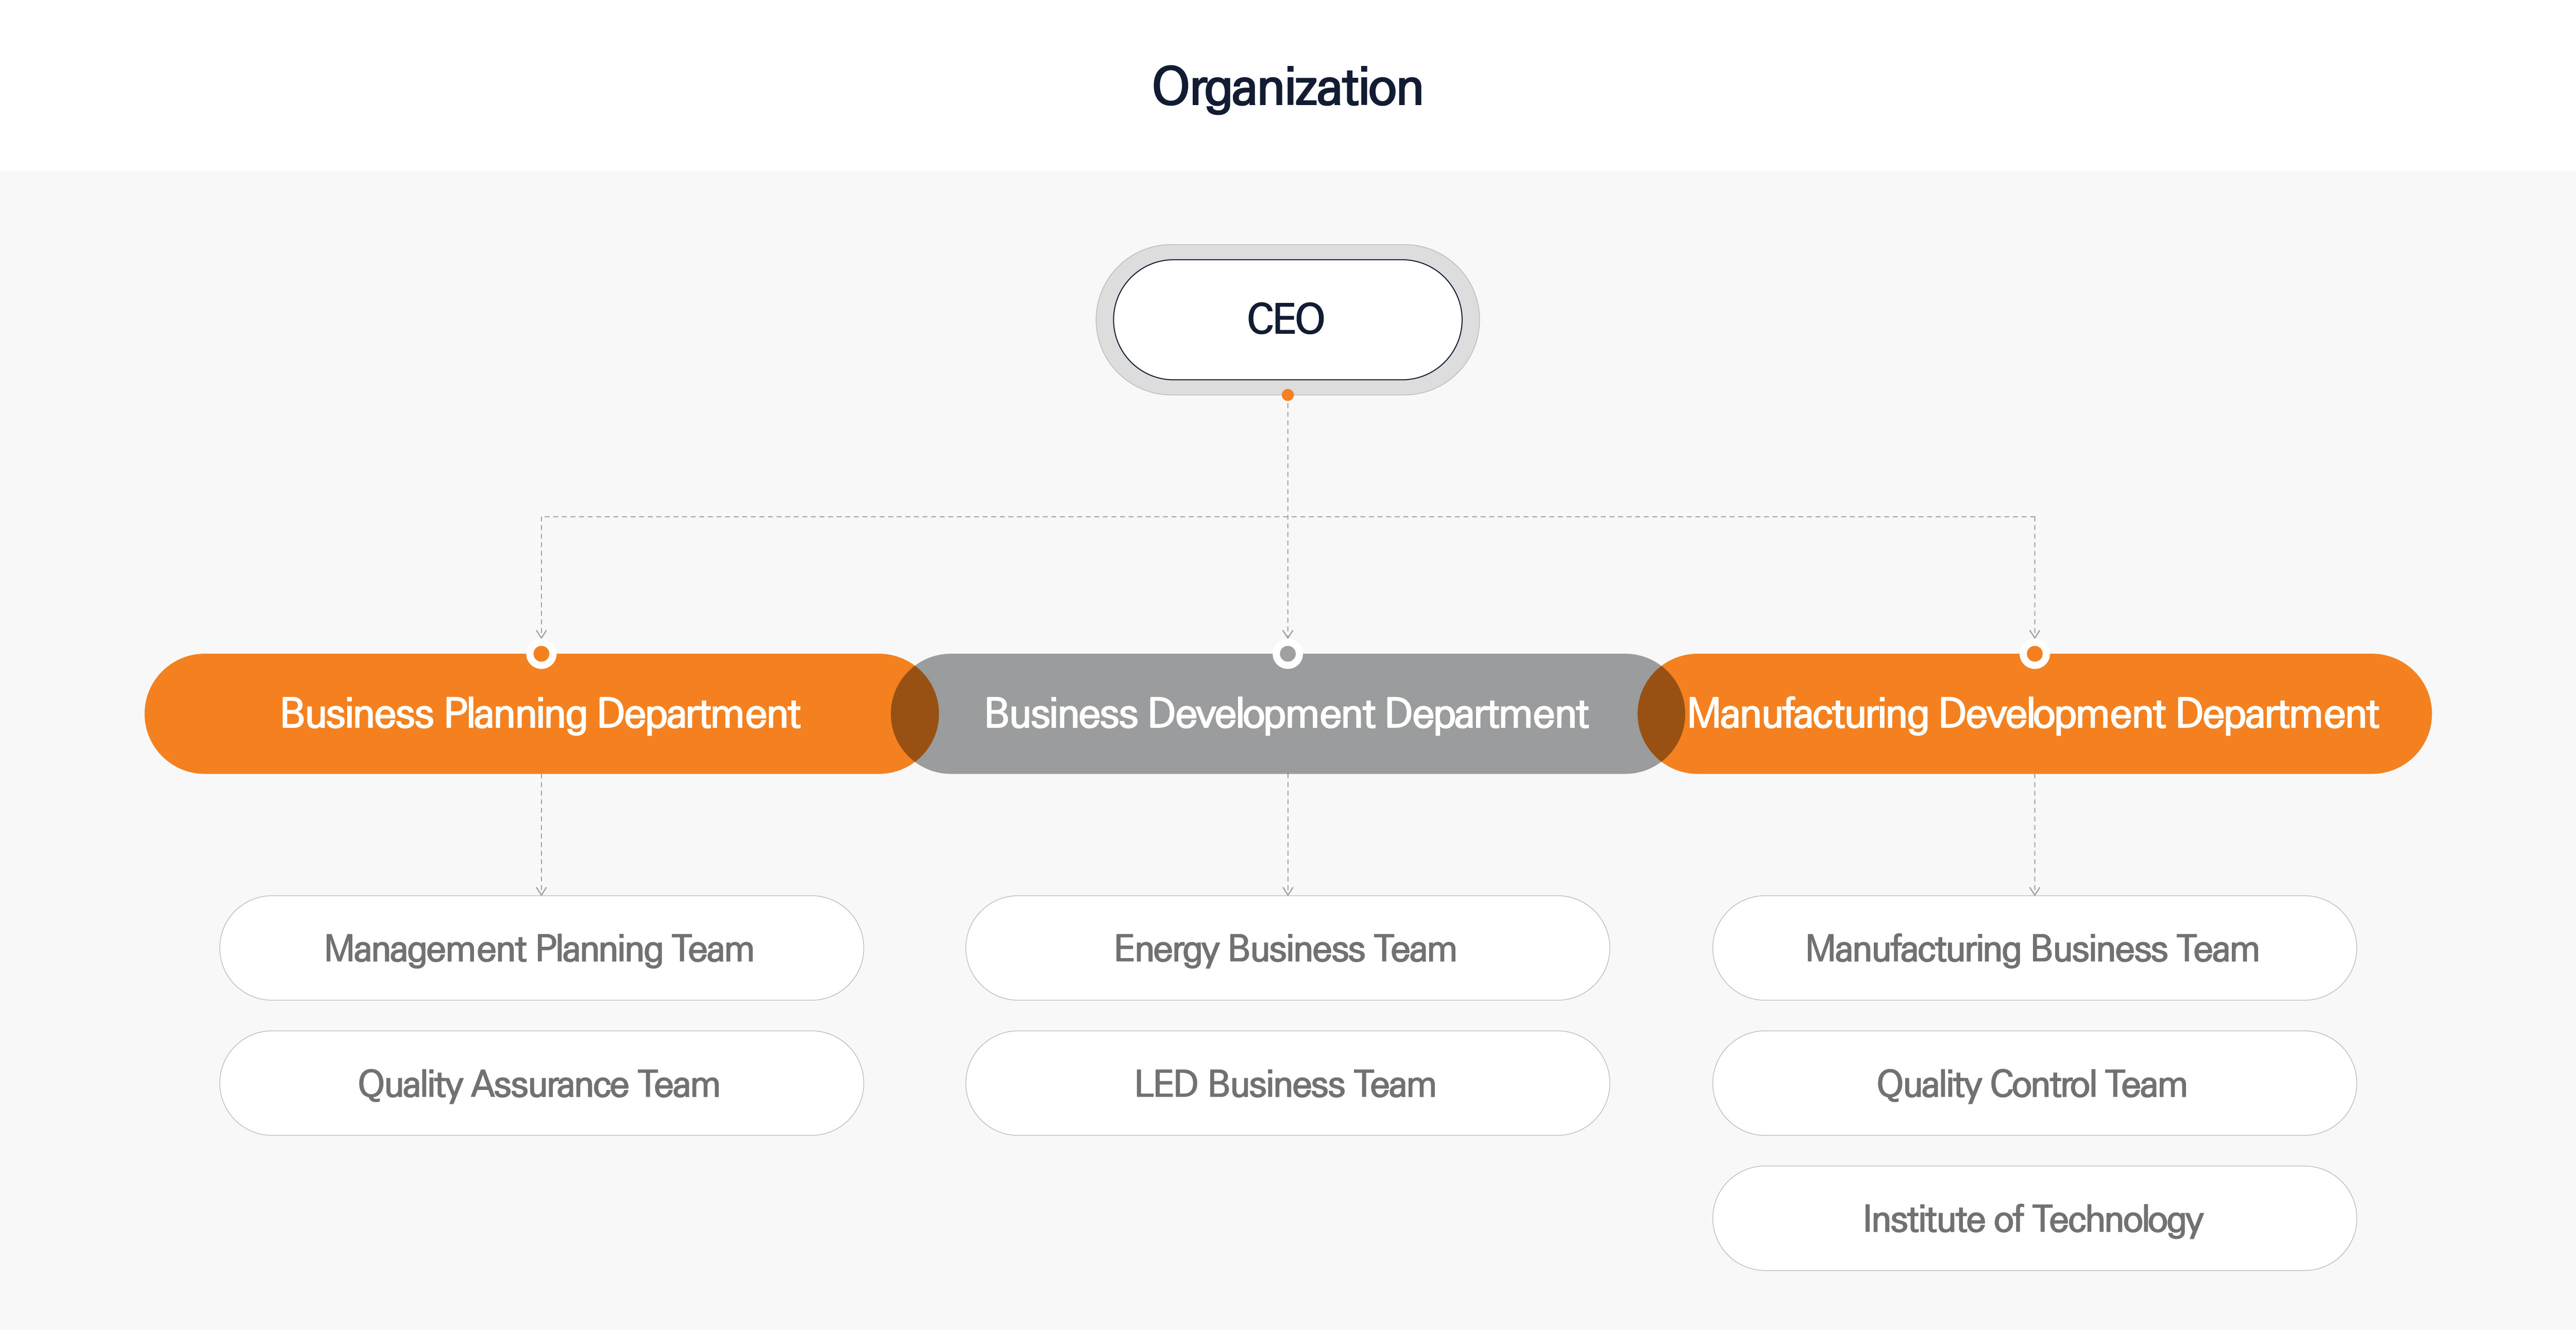Image resolution: width=2576 pixels, height=1330 pixels.
Task: Open the Energy Business Team box
Action: [1287, 948]
